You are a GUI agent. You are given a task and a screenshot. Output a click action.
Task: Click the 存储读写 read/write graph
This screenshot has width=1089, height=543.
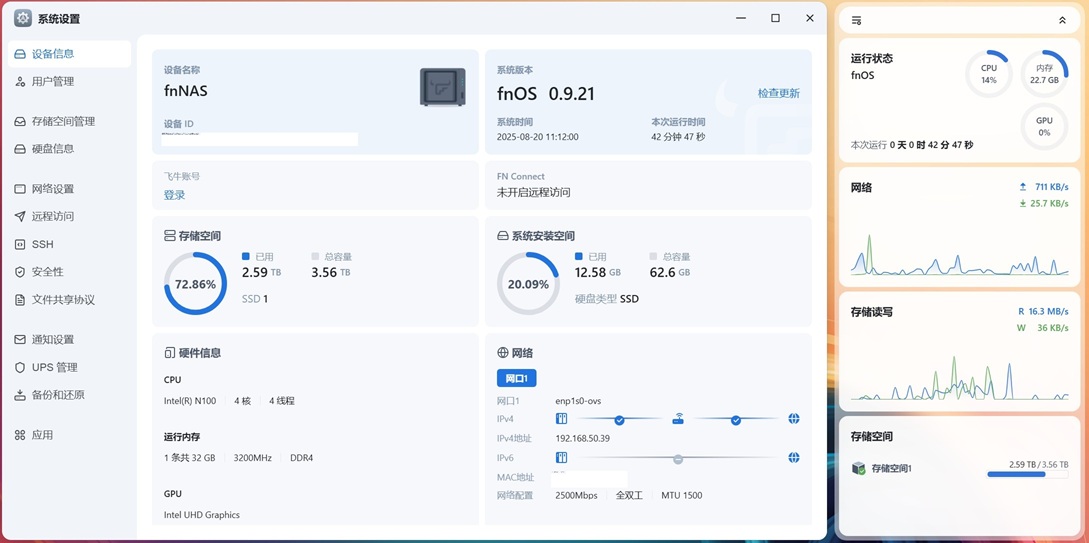[959, 377]
